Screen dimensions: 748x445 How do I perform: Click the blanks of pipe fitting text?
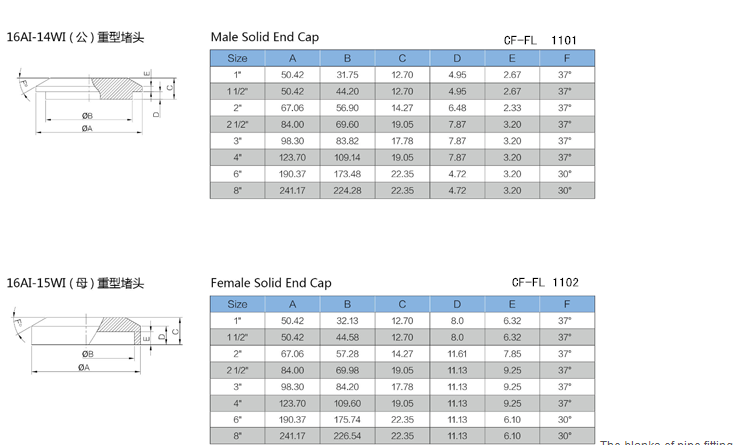point(666,442)
